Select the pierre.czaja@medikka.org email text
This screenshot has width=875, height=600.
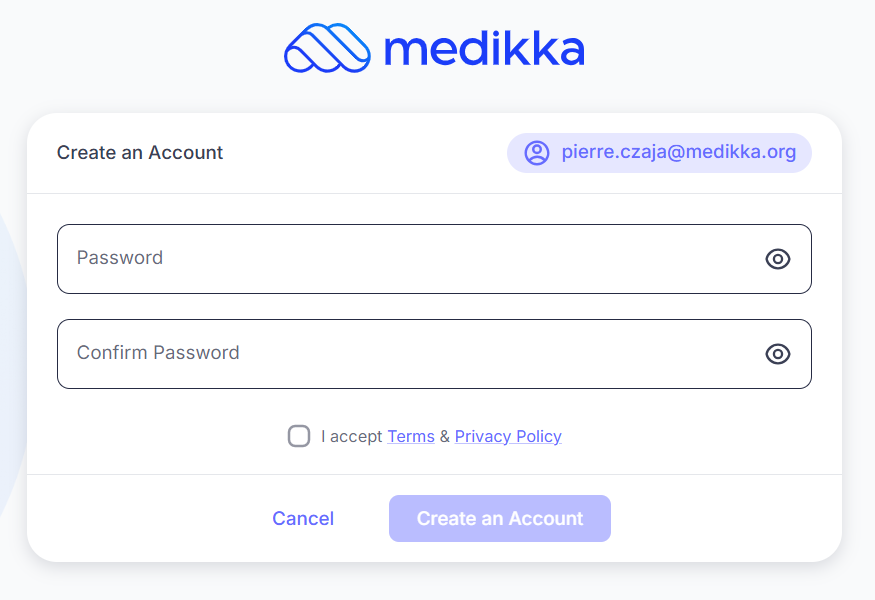pos(678,153)
